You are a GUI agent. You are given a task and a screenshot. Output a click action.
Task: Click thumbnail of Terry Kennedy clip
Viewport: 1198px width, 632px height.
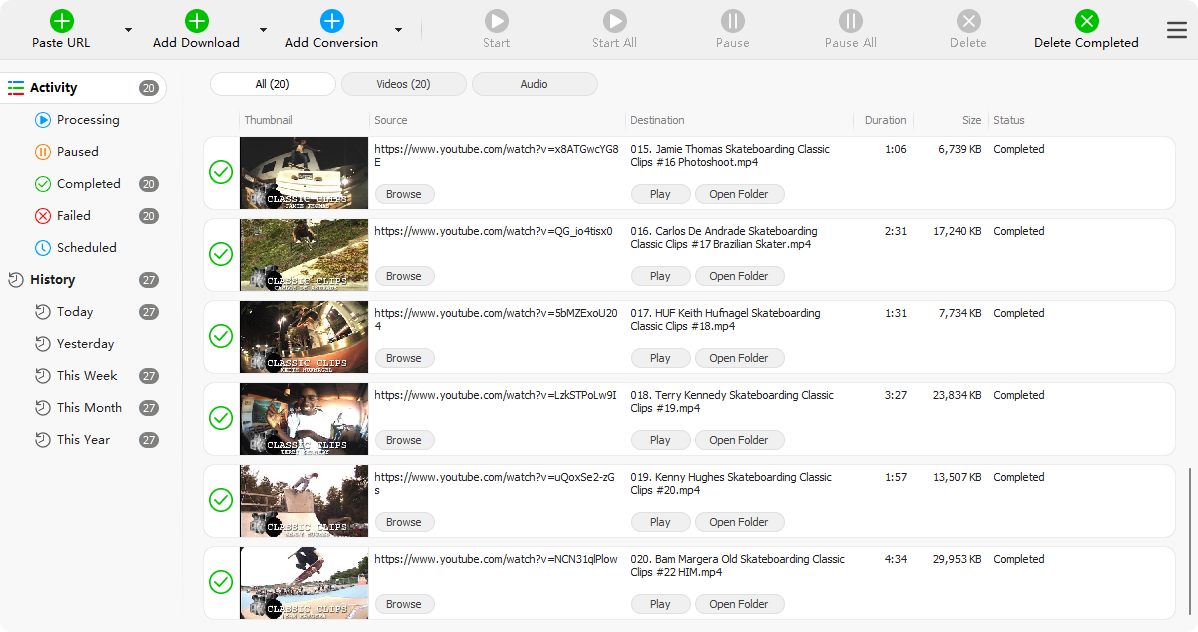coord(304,419)
